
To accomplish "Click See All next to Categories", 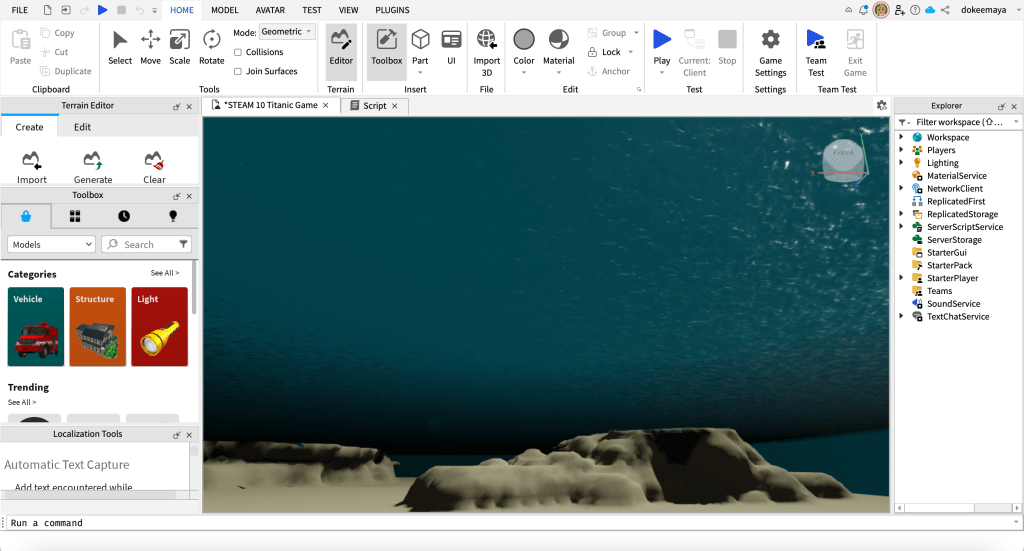I will [x=165, y=273].
